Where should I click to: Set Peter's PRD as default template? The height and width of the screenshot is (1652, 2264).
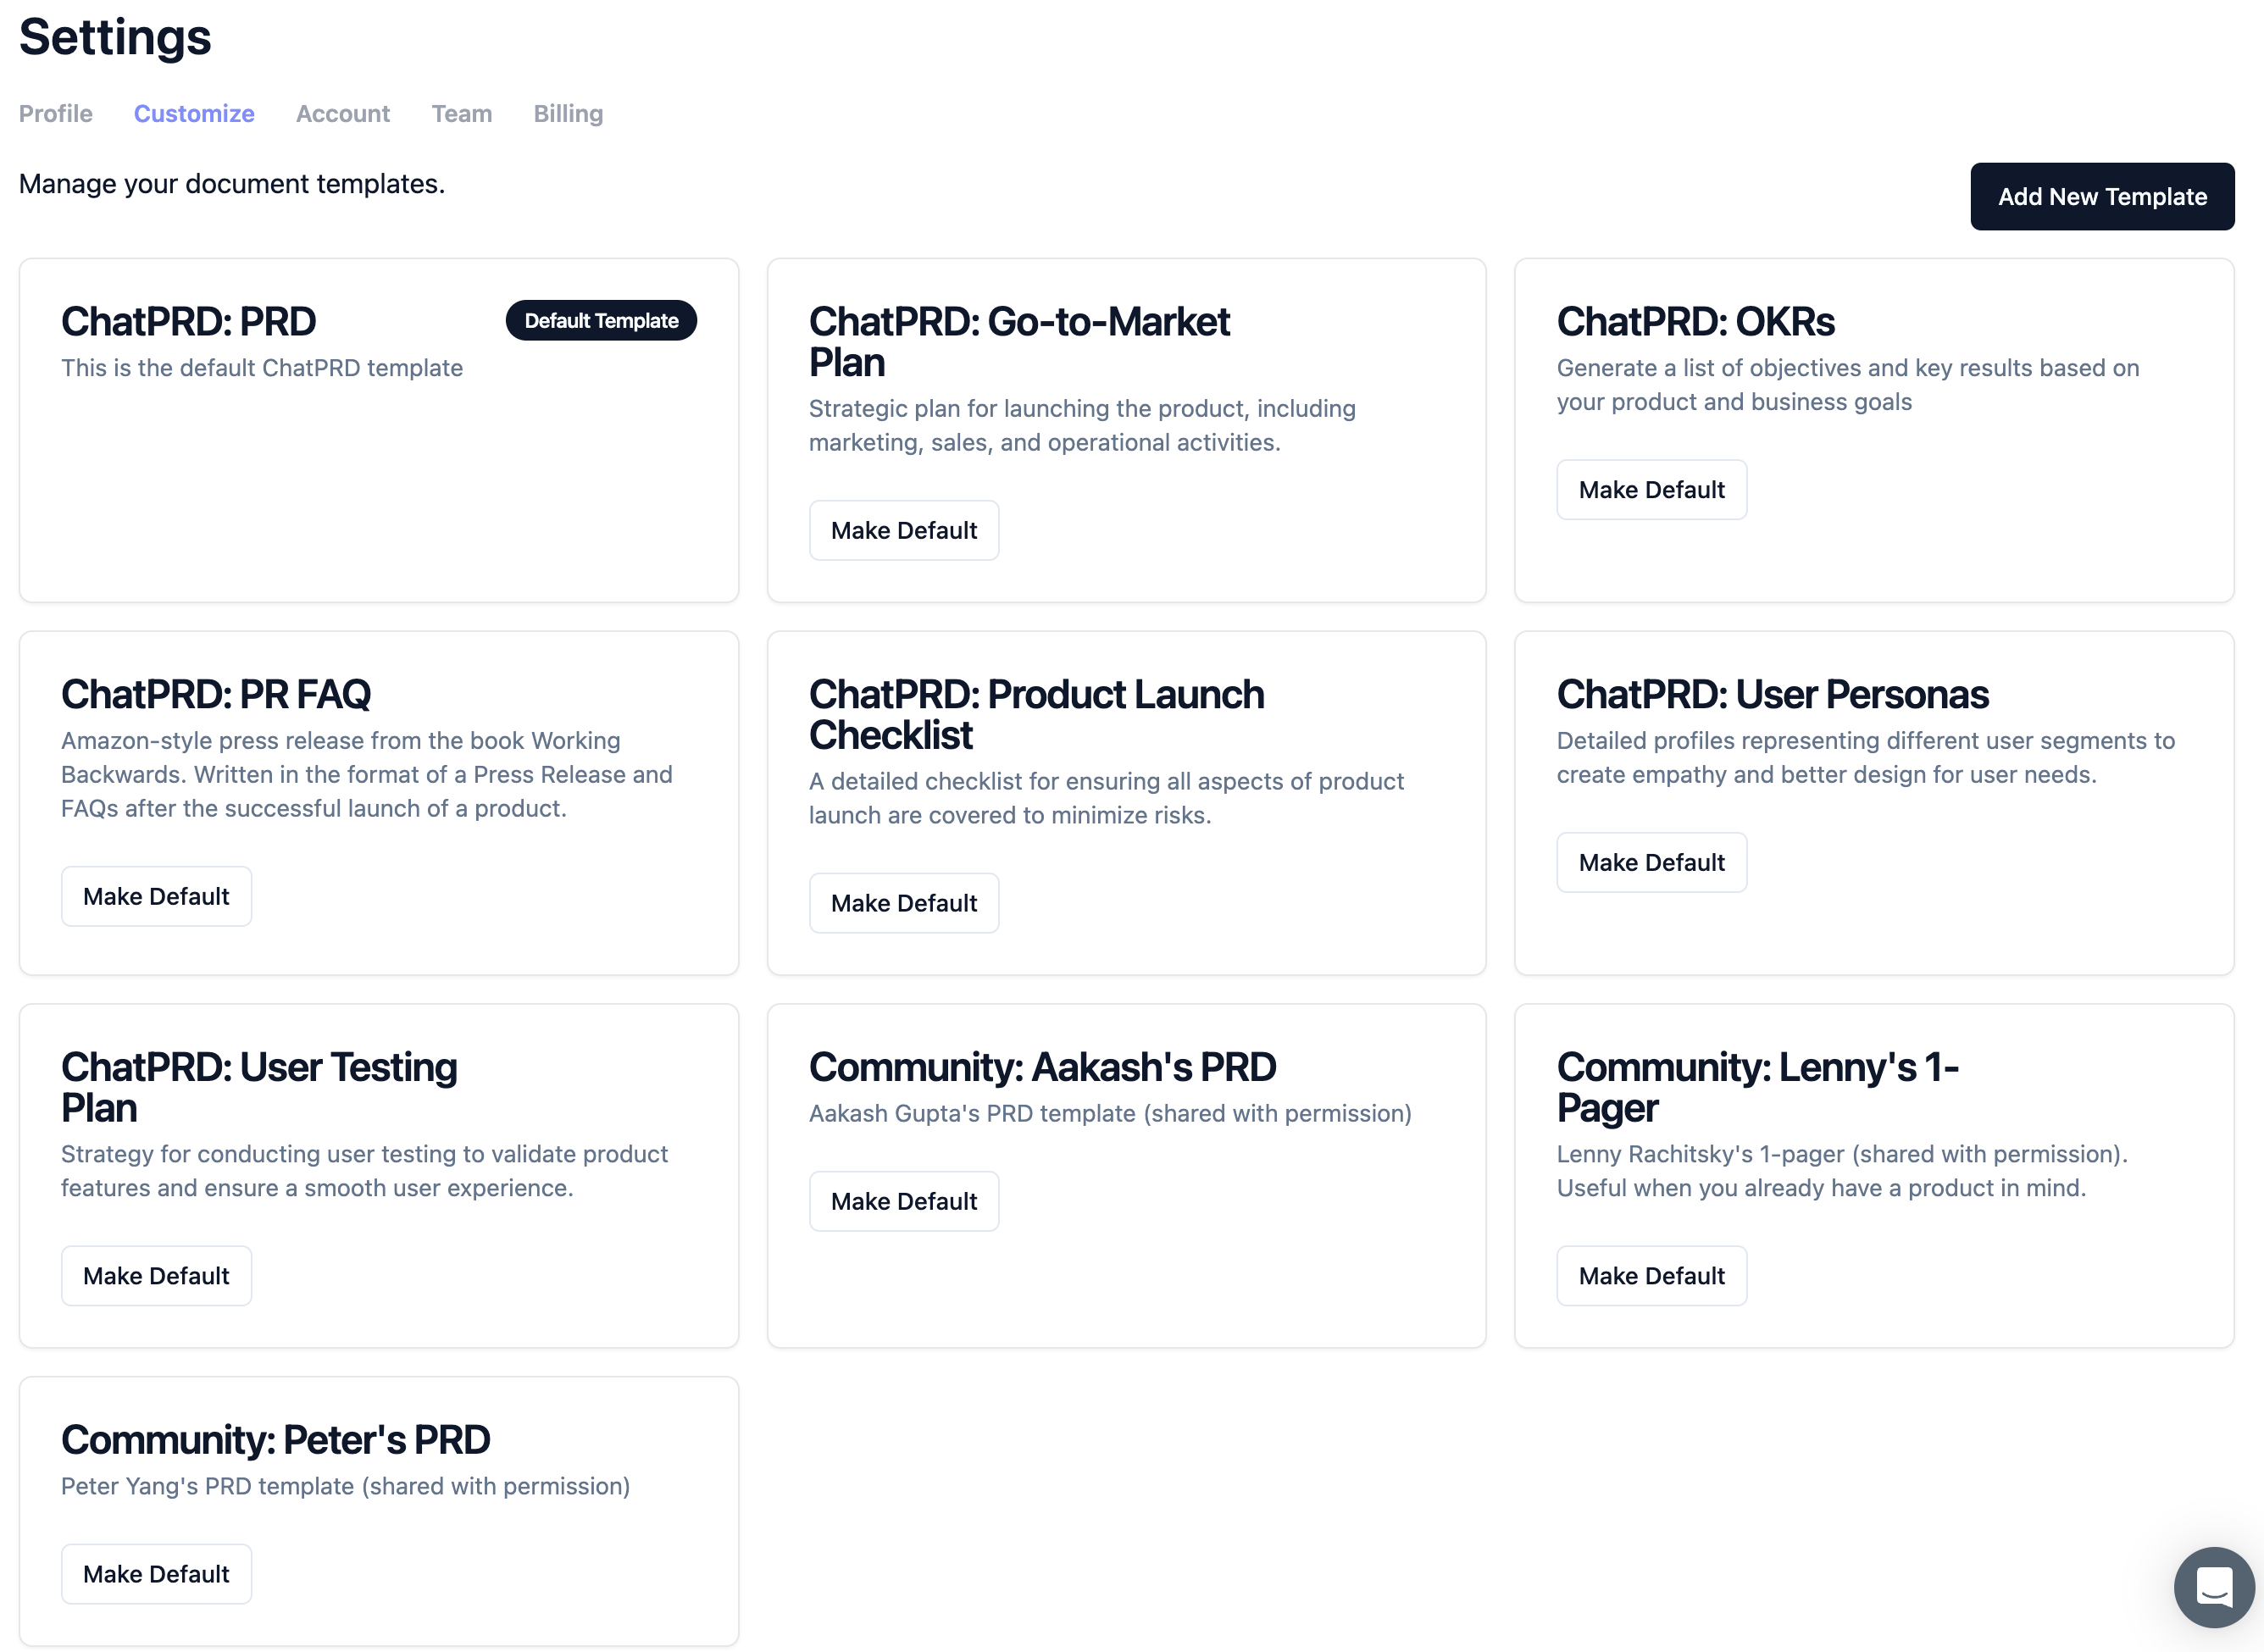(156, 1575)
